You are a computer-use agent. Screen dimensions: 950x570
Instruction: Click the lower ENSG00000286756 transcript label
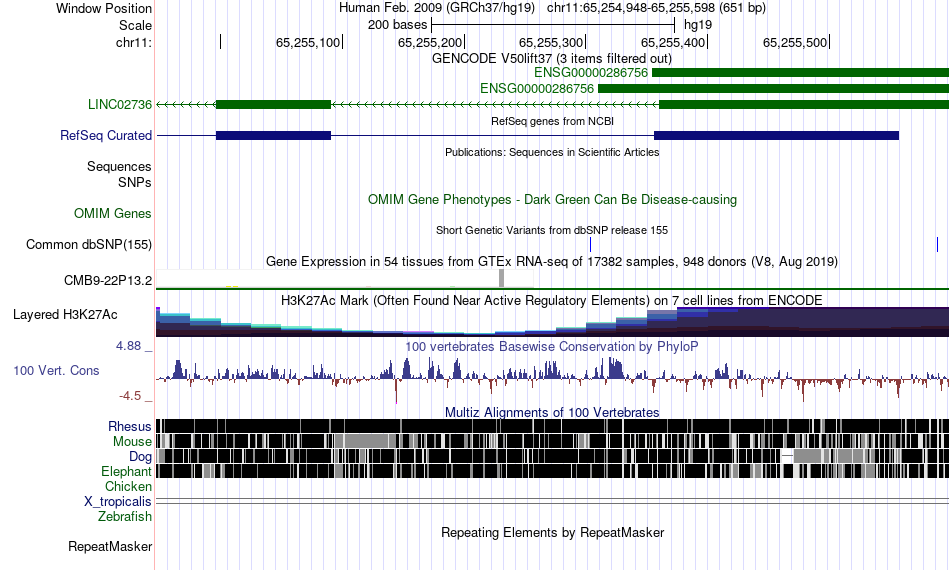(x=537, y=88)
